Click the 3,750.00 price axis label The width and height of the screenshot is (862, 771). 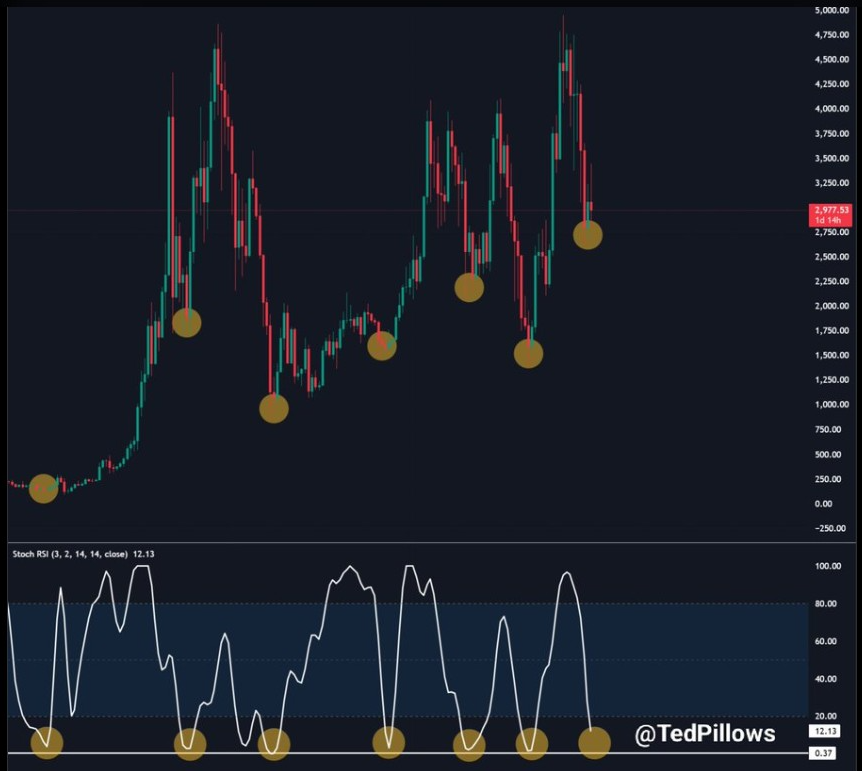coord(832,134)
